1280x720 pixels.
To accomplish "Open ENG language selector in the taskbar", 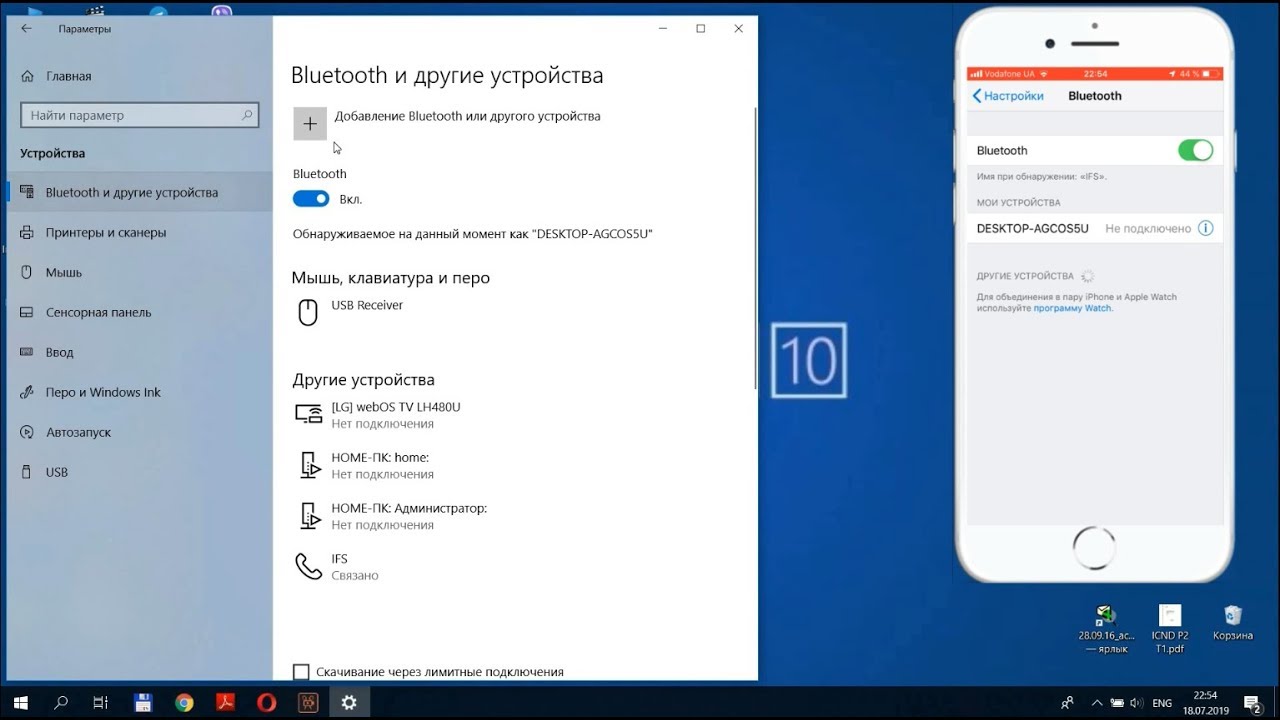I will [x=1161, y=703].
